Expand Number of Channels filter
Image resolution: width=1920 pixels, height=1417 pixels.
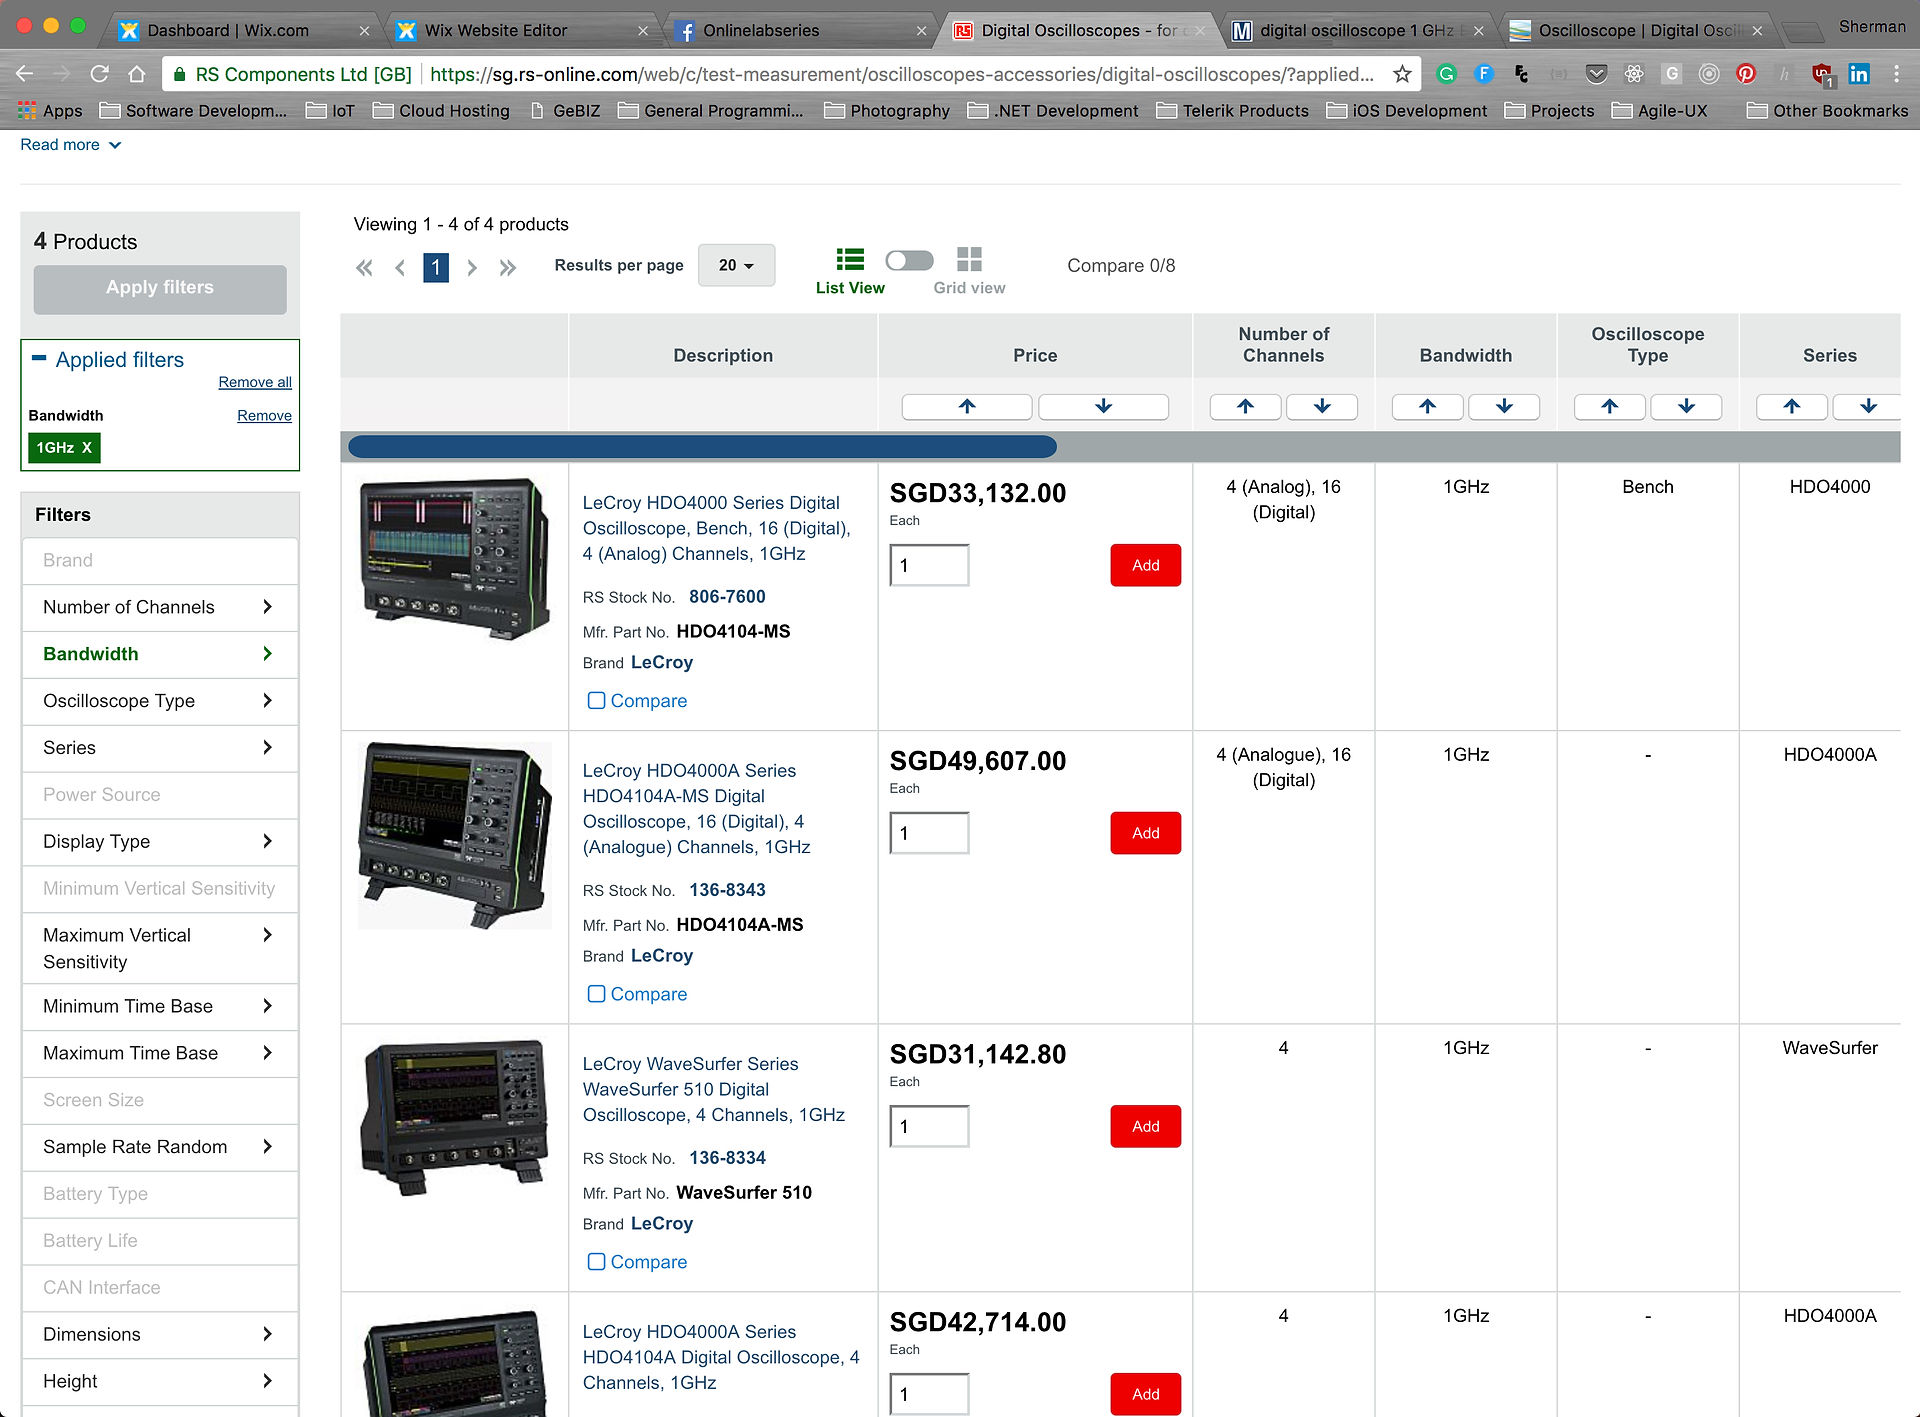pos(160,607)
